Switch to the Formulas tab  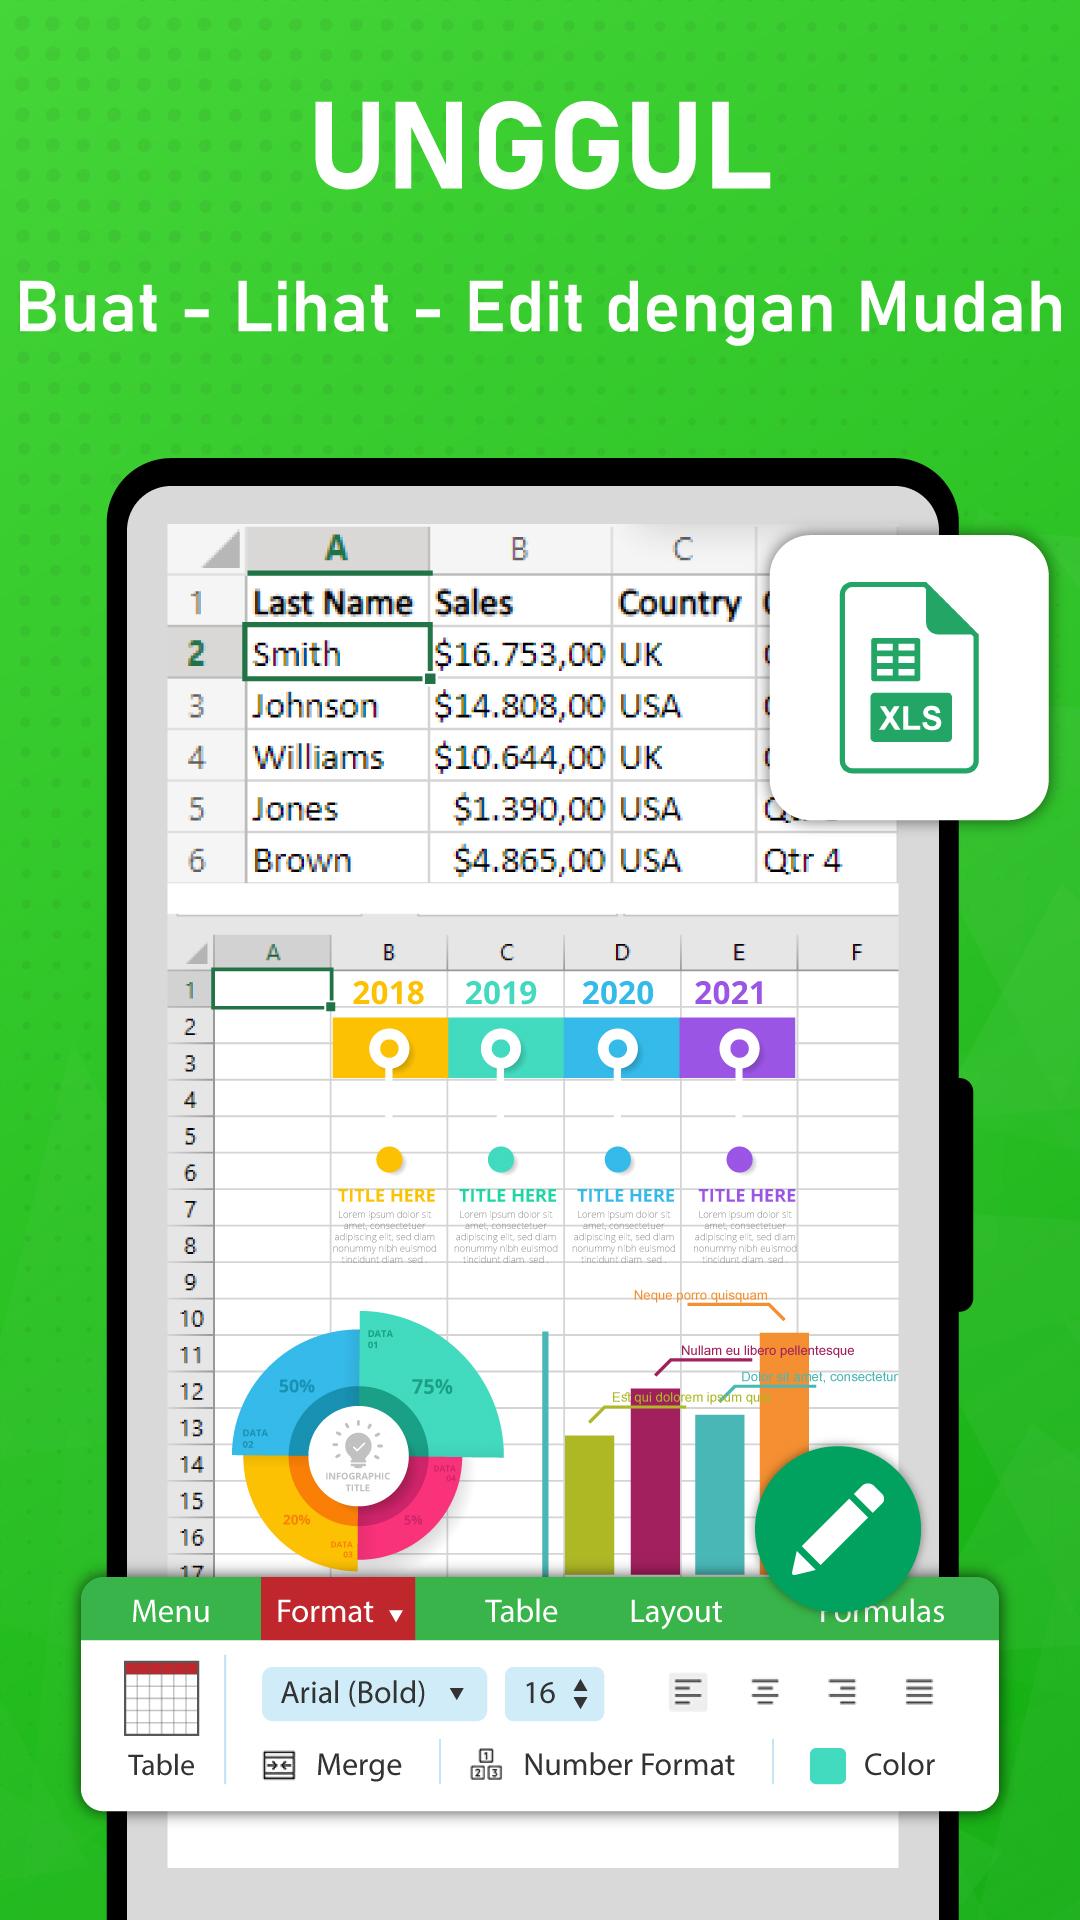pyautogui.click(x=881, y=1611)
